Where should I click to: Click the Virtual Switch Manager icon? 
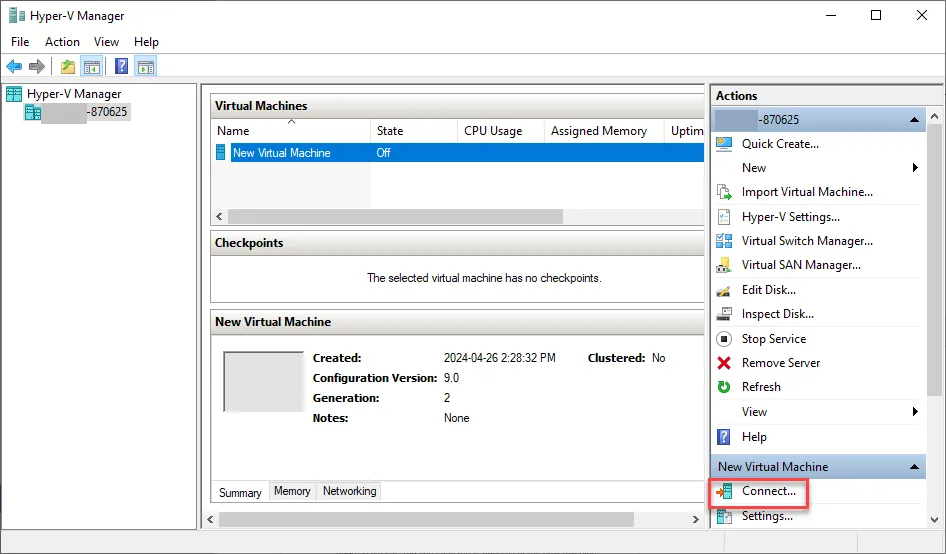tap(724, 241)
